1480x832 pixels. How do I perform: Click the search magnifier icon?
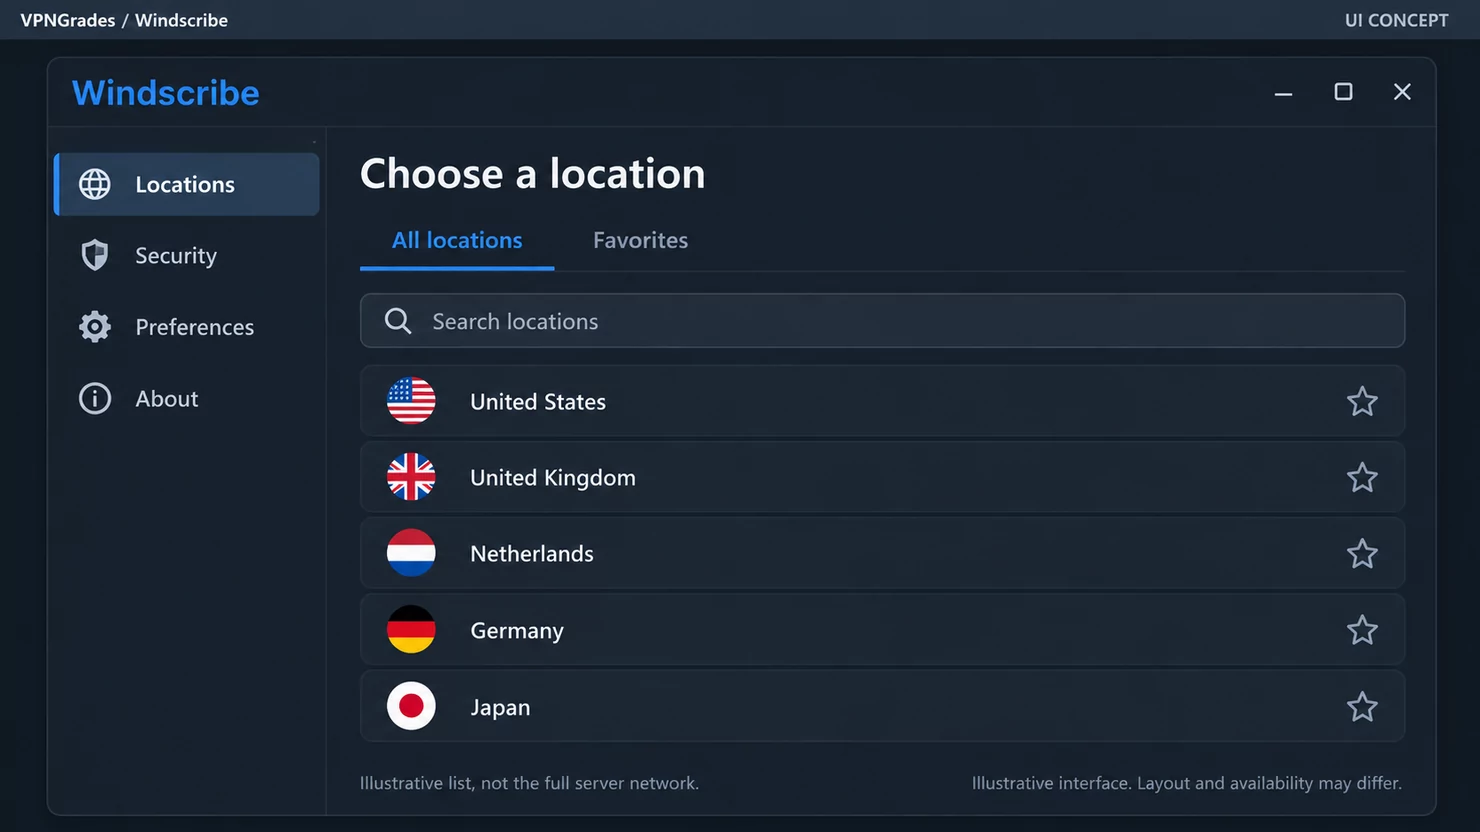398,321
